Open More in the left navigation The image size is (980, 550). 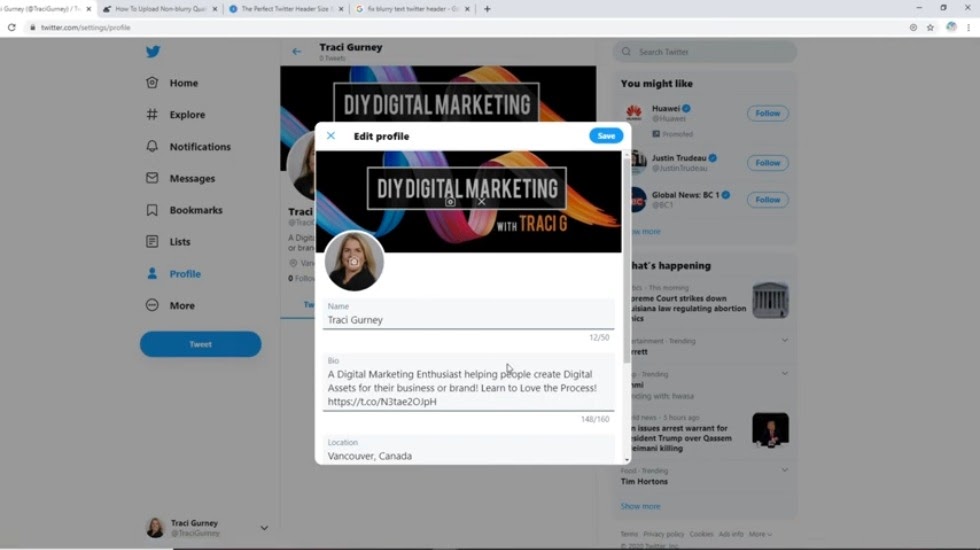[181, 306]
